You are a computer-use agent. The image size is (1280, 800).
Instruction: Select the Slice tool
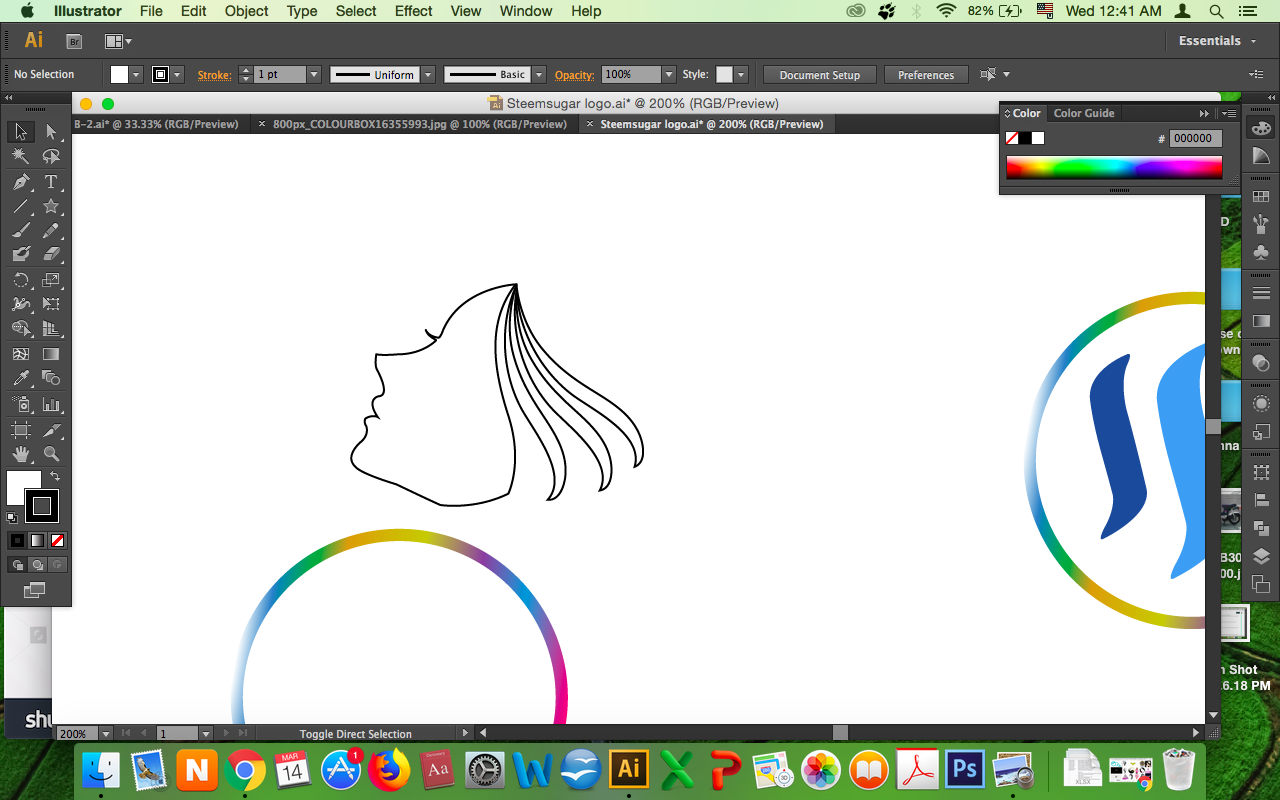(51, 430)
